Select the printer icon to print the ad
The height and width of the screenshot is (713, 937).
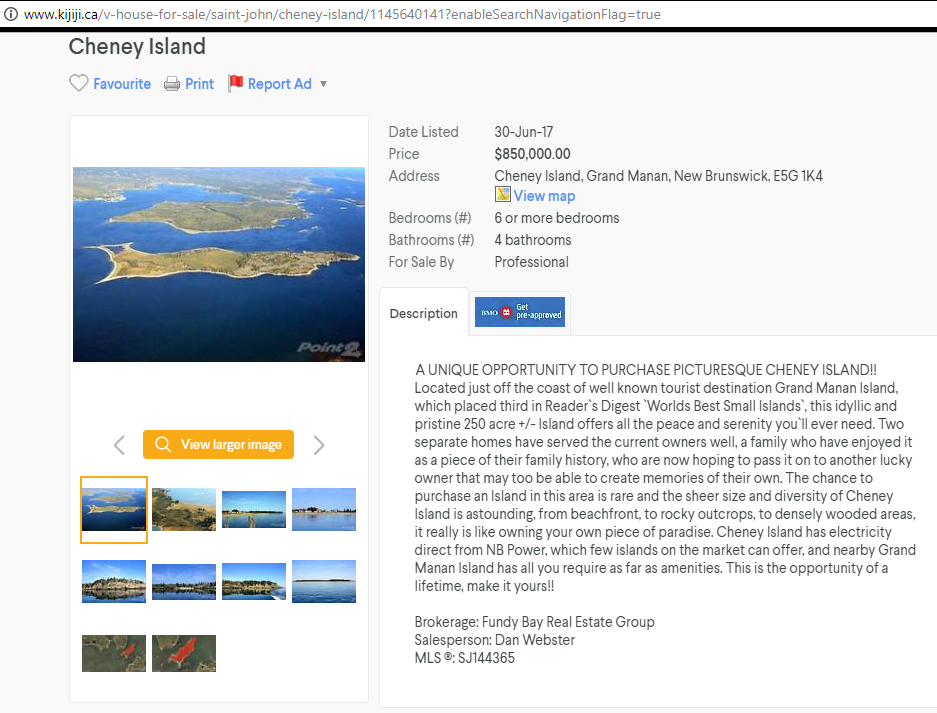click(x=170, y=83)
